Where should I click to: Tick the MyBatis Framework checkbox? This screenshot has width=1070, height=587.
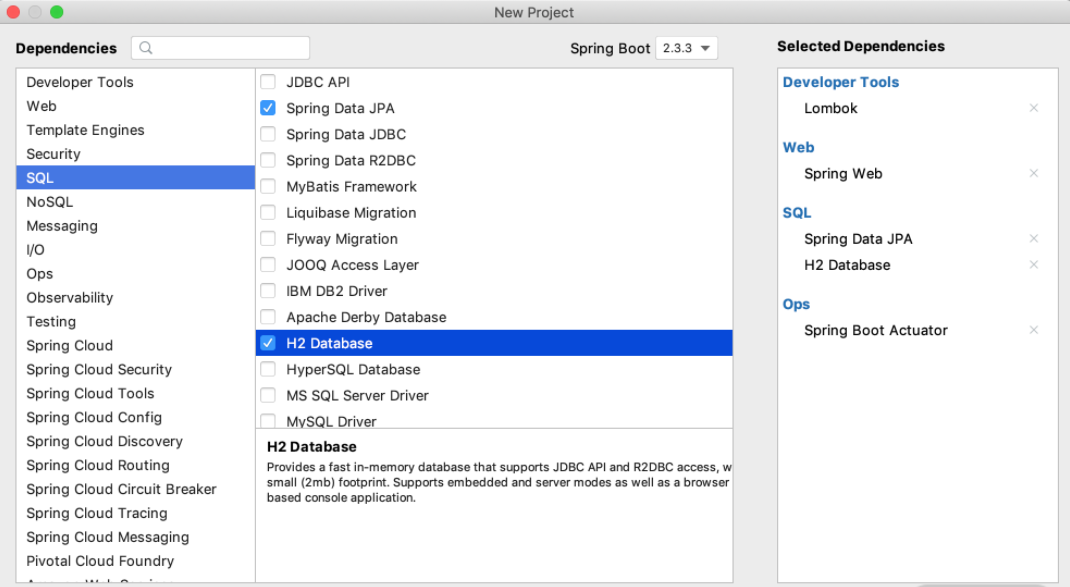coord(268,186)
